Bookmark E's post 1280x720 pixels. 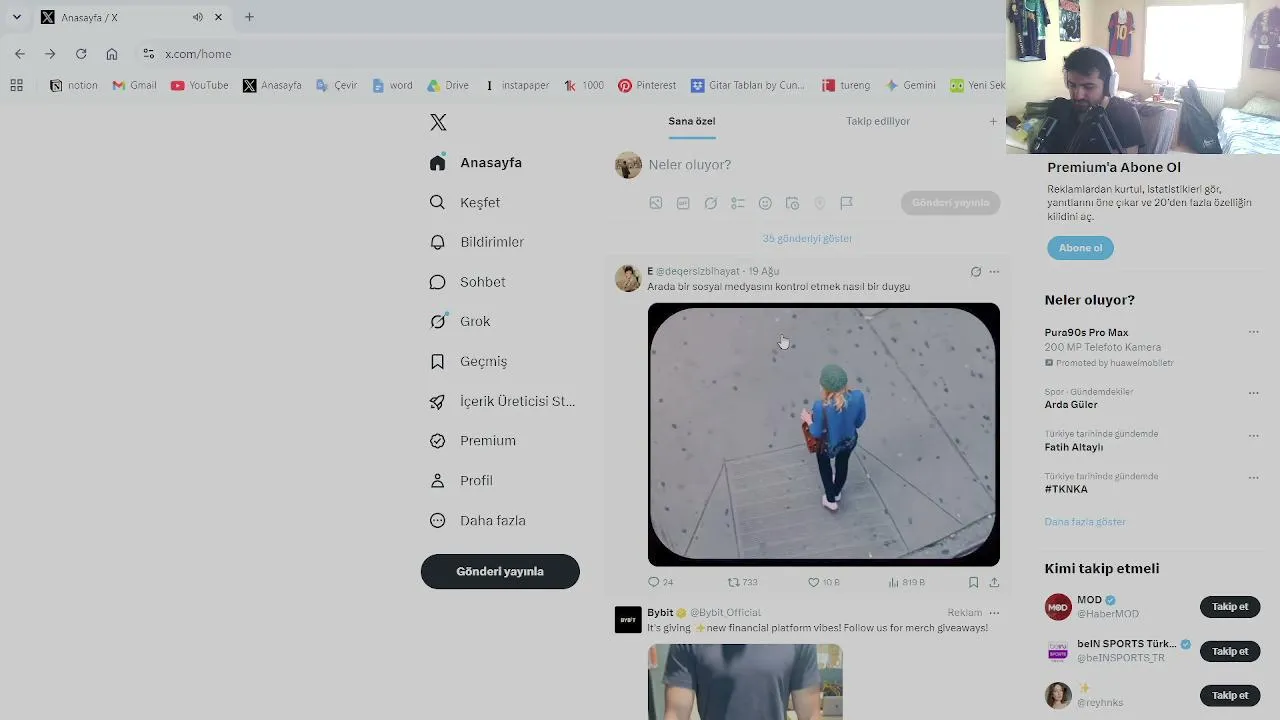(973, 582)
